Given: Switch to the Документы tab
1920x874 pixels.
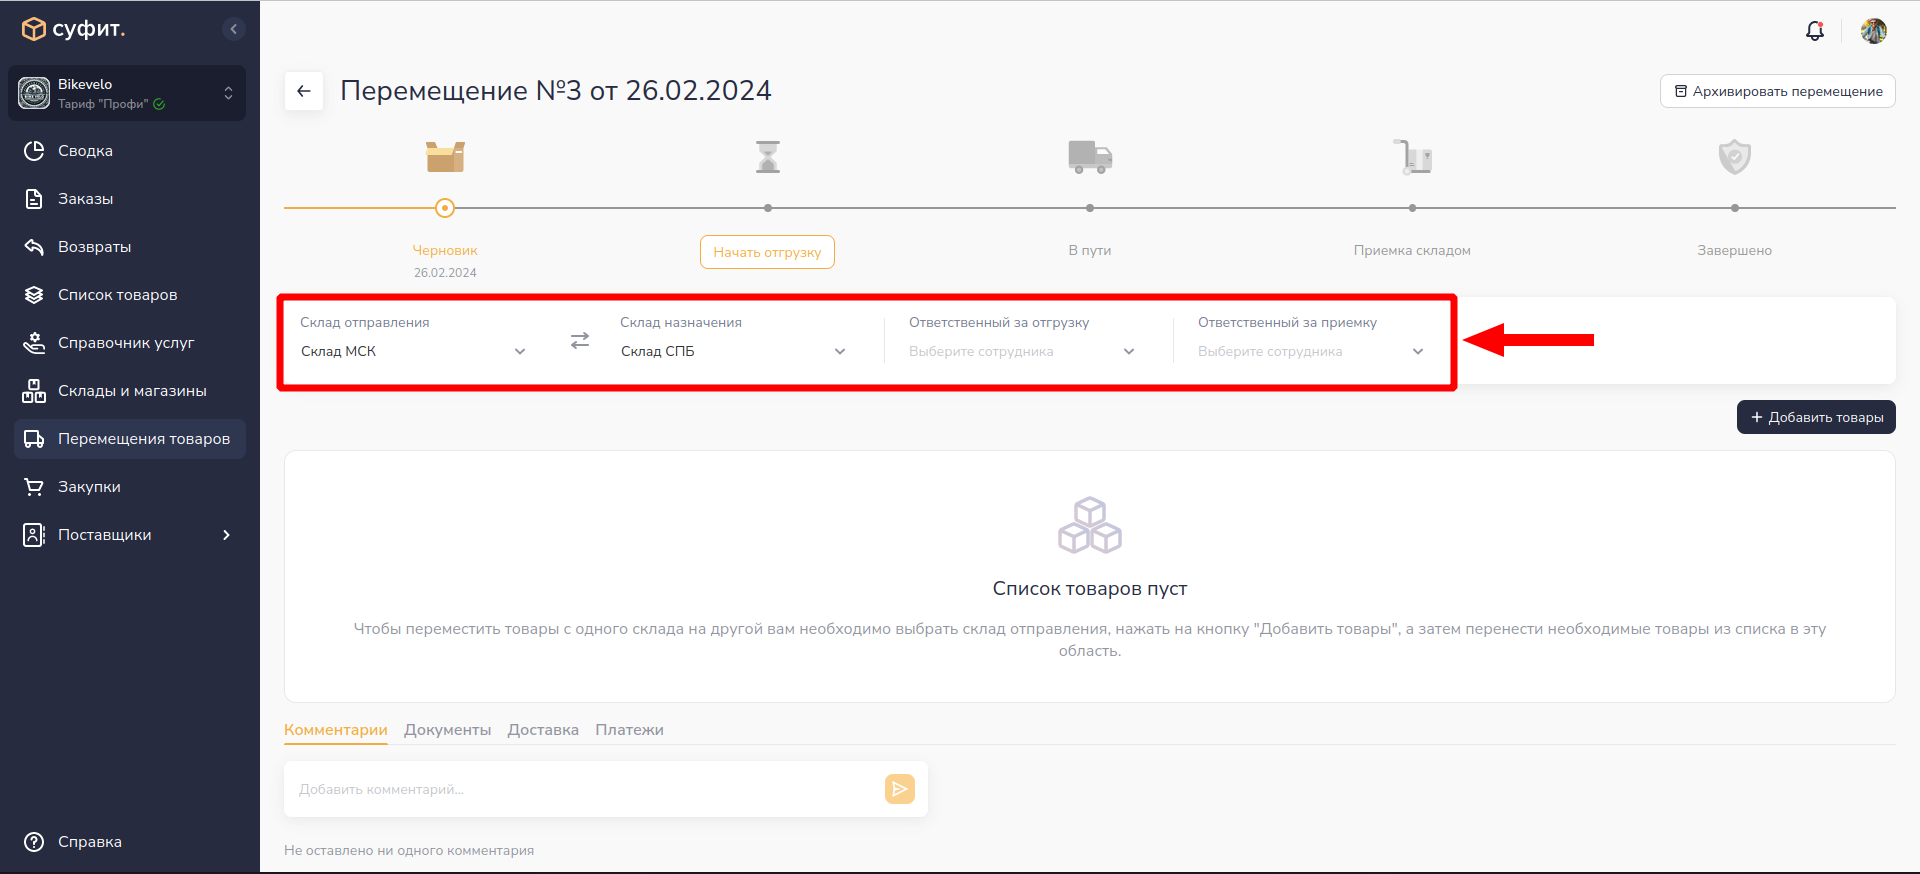Looking at the screenshot, I should 447,730.
